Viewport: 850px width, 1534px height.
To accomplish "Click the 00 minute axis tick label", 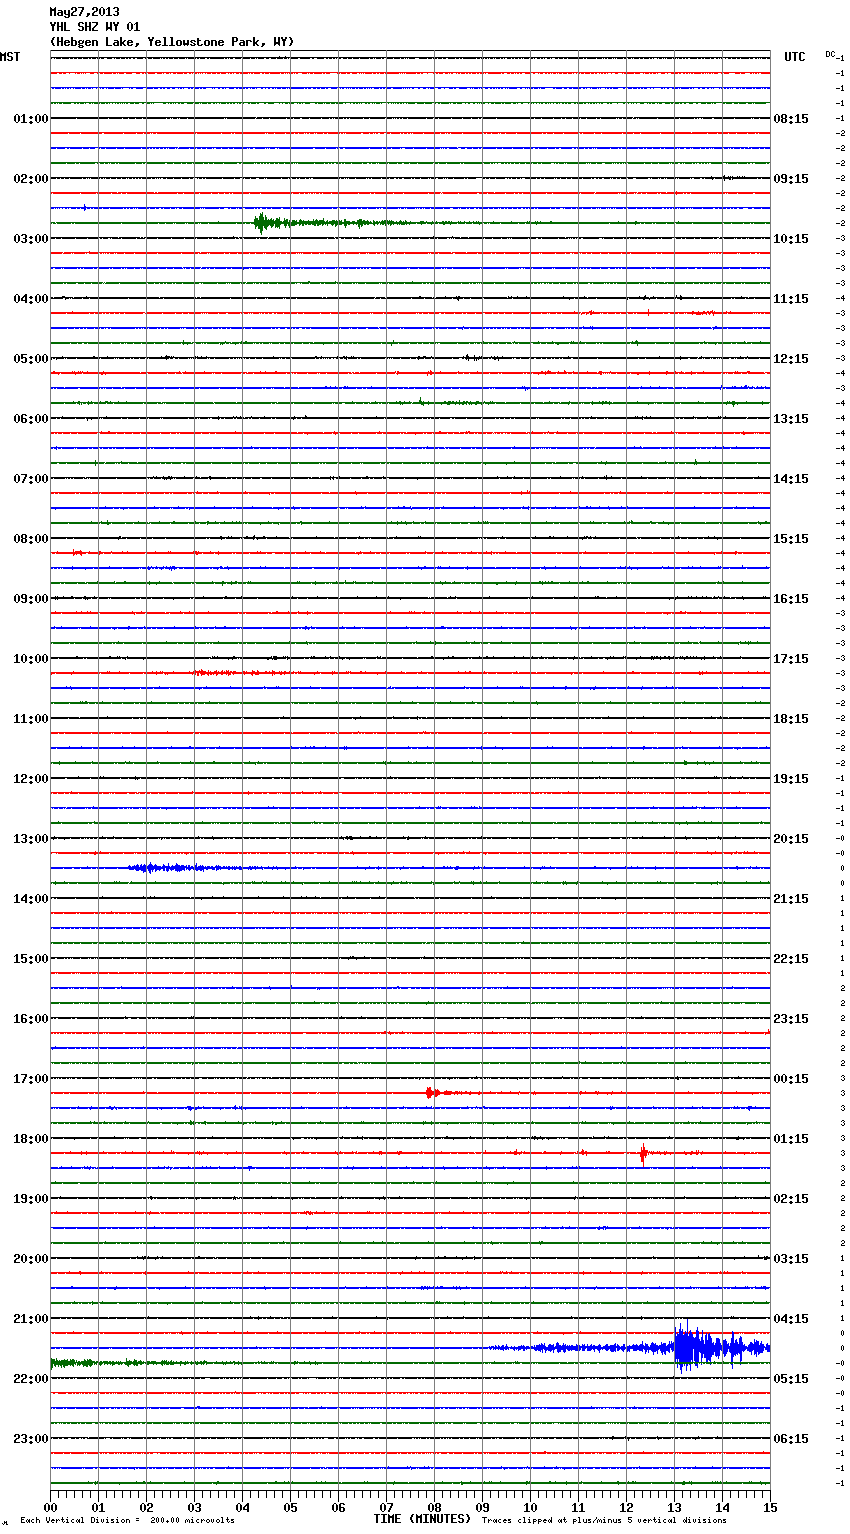I will coord(50,1507).
